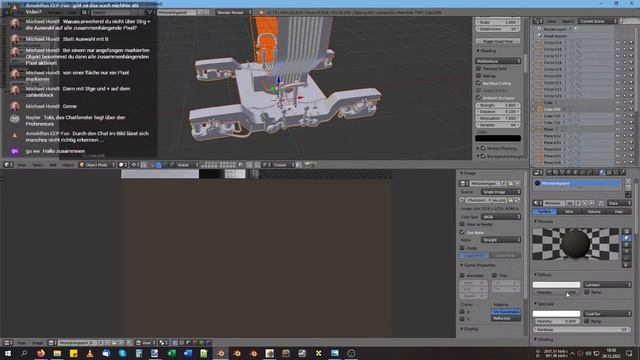Image resolution: width=640 pixels, height=360 pixels.
Task: Enable the Matcap checkbox
Action: (479, 76)
